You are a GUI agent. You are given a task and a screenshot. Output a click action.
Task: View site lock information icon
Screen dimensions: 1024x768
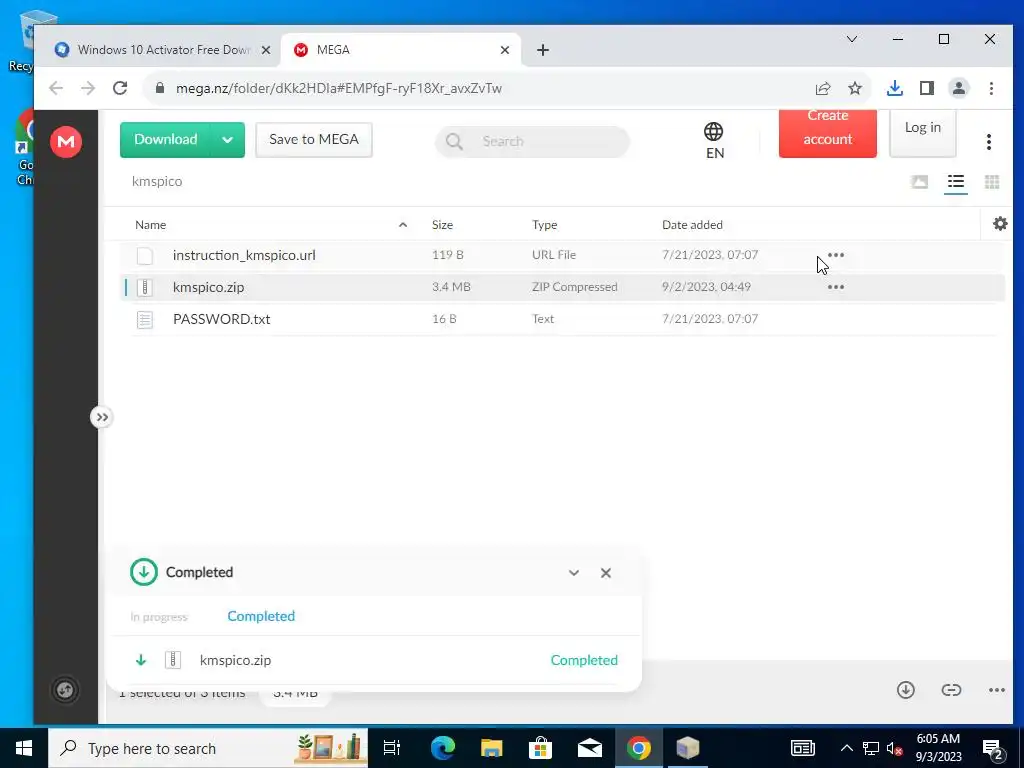tap(159, 88)
